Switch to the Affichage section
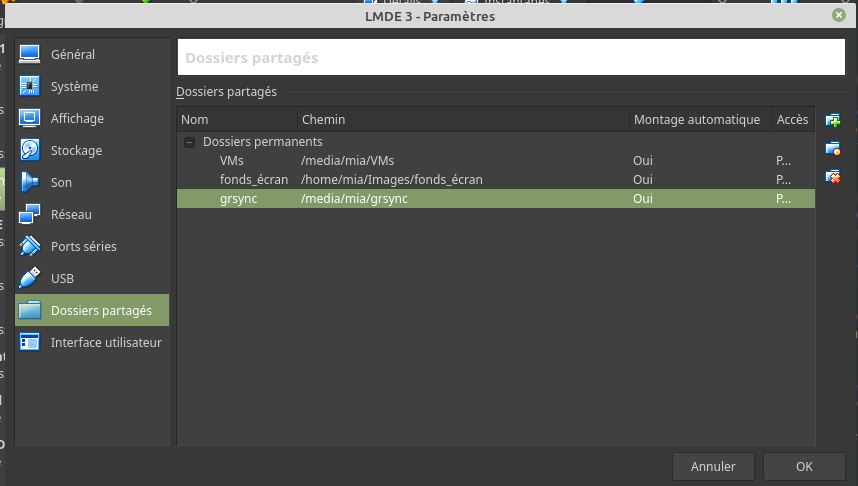Screen dimensions: 858x486 pos(92,118)
